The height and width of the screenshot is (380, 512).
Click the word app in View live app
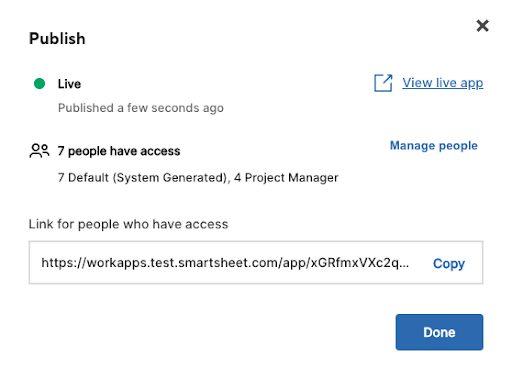click(471, 83)
